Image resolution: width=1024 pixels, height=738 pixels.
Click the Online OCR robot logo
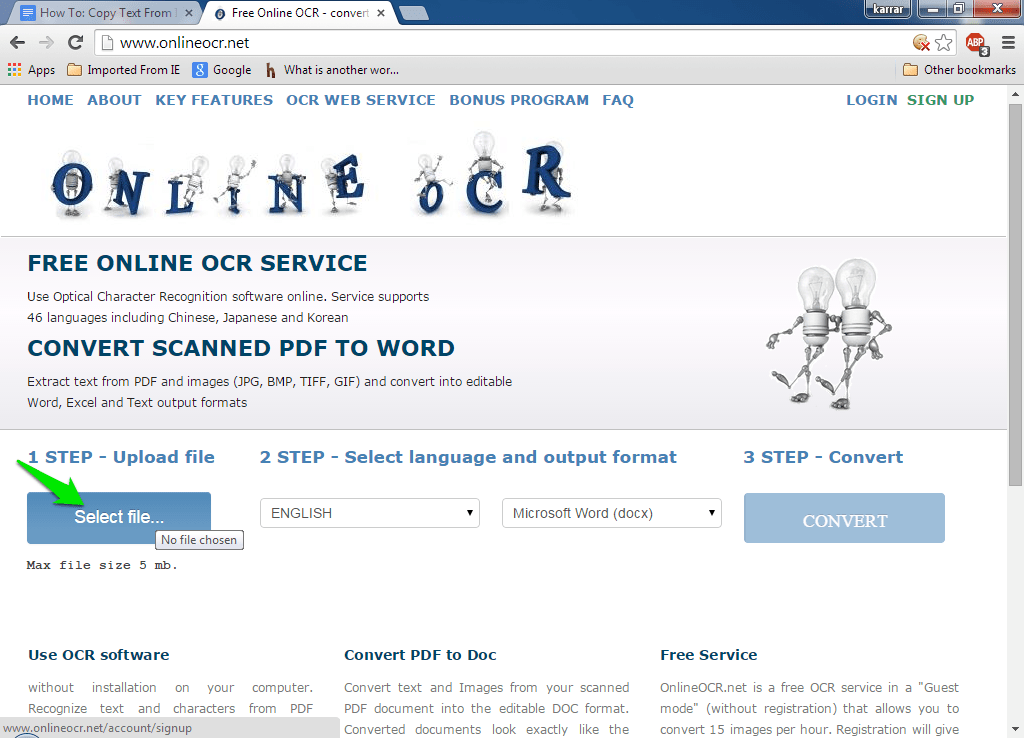pos(311,177)
